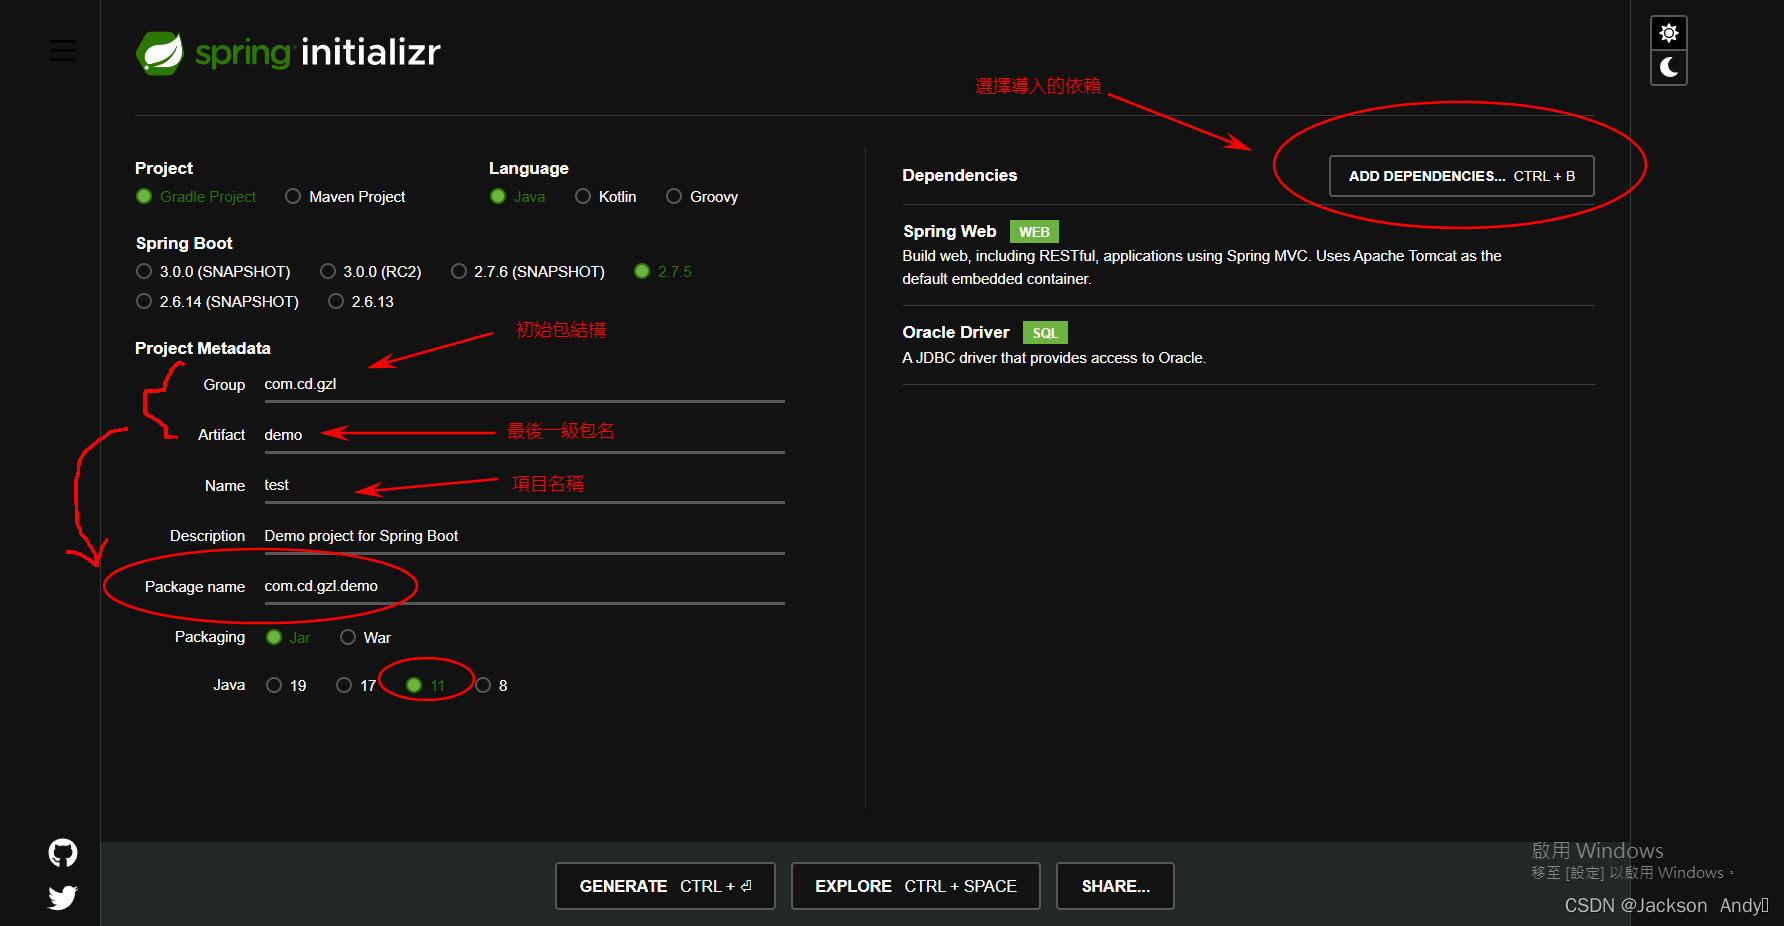Click the Explore button
This screenshot has width=1784, height=926.
click(x=915, y=886)
